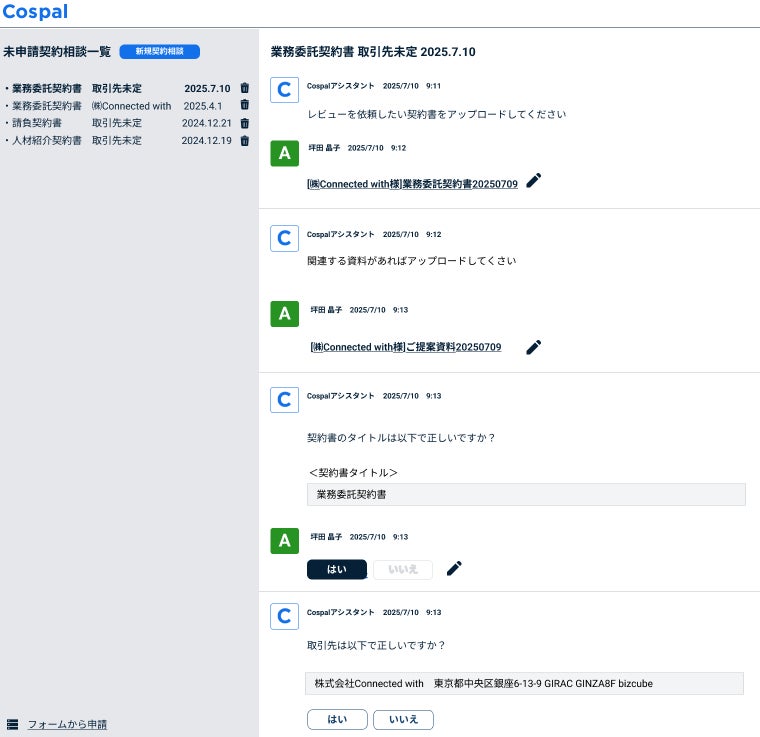The image size is (760, 737).
Task: Click the 未申請契約相談一覧 heading
Action: pyautogui.click(x=57, y=51)
